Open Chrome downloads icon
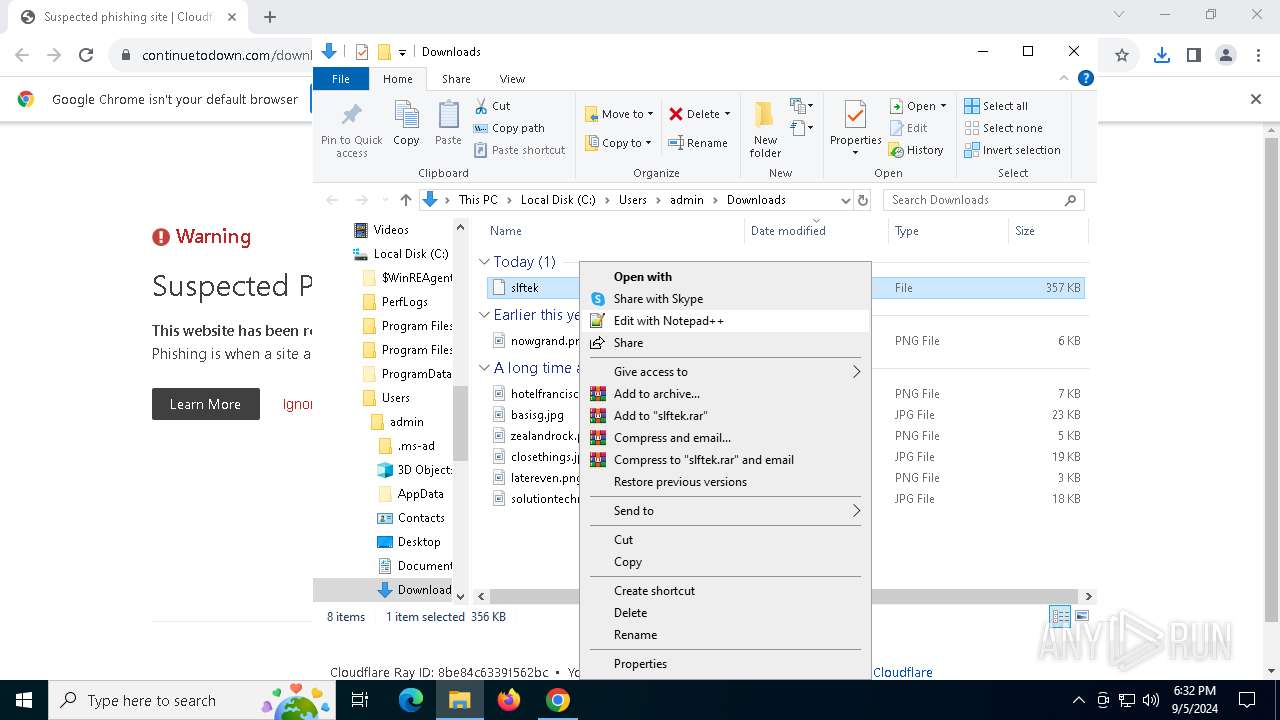This screenshot has width=1280, height=720. pos(1162,56)
